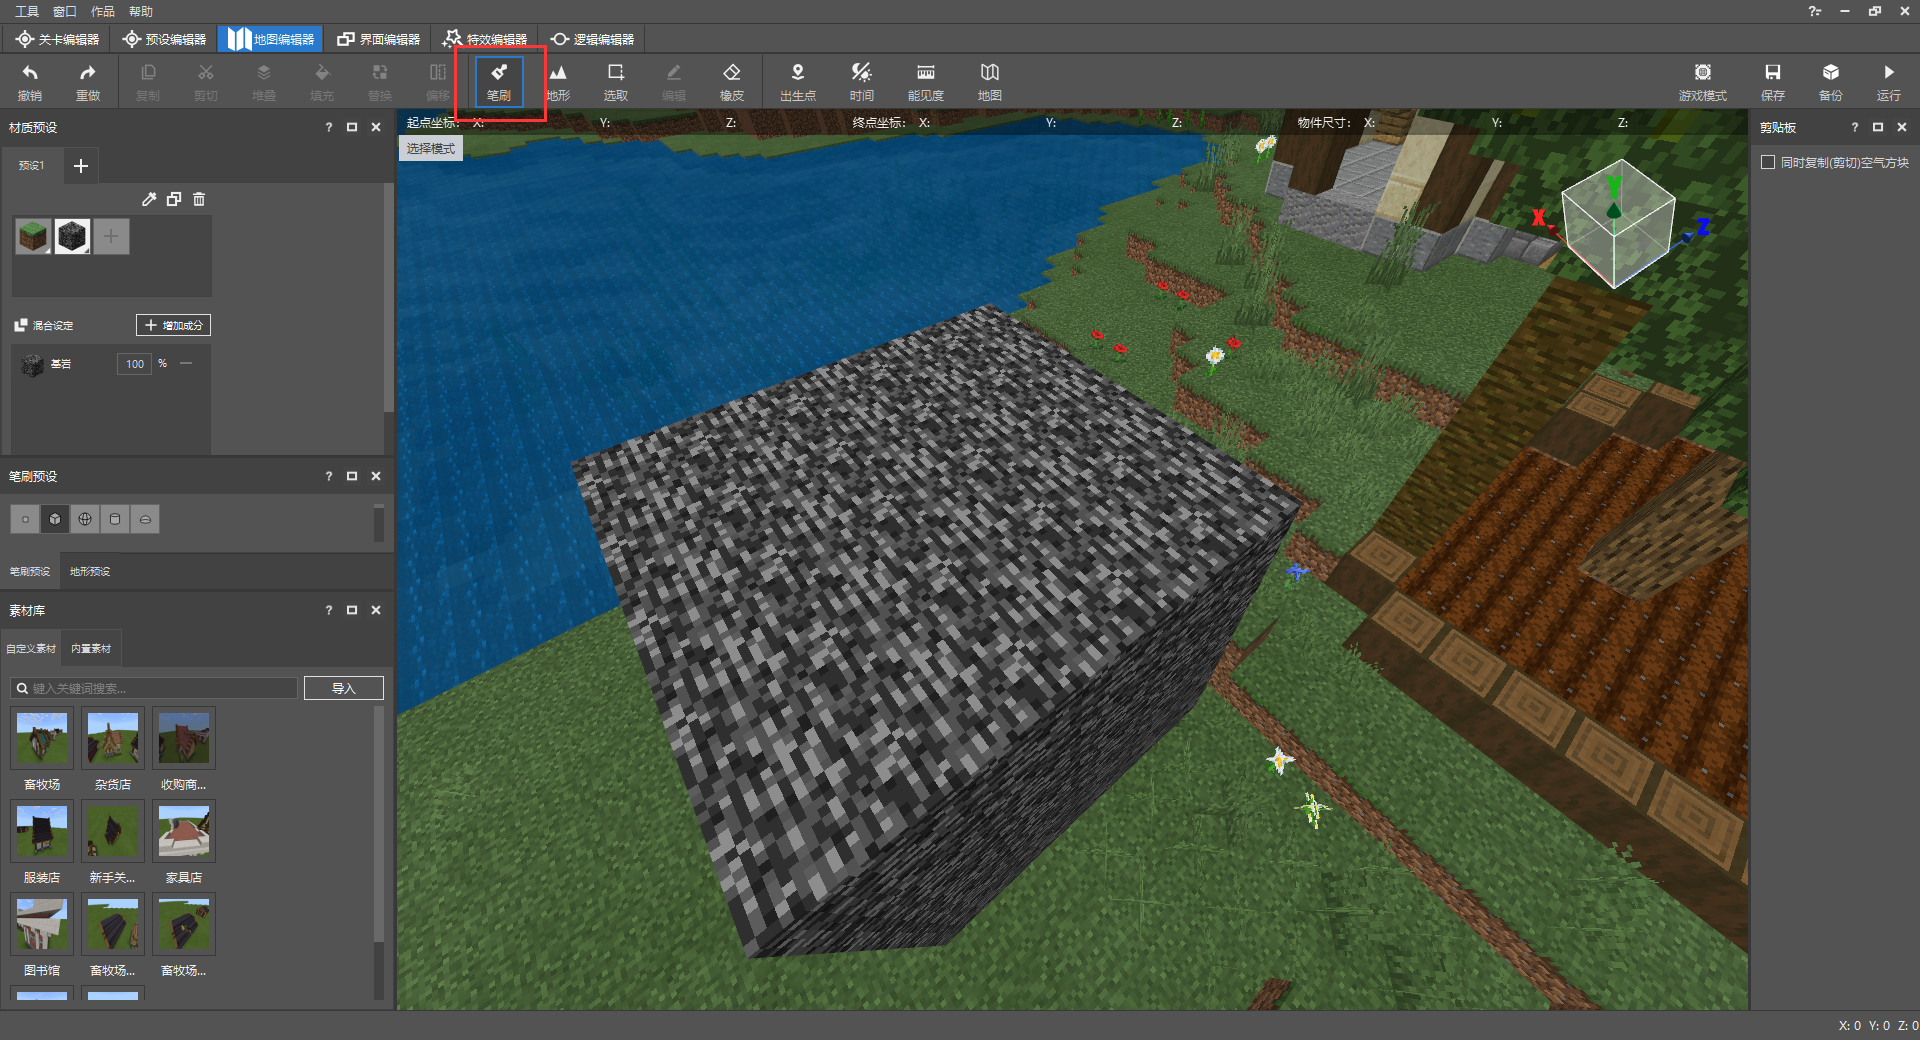This screenshot has width=1920, height=1040.
Task: Open the 窗口 menu
Action: coord(65,11)
